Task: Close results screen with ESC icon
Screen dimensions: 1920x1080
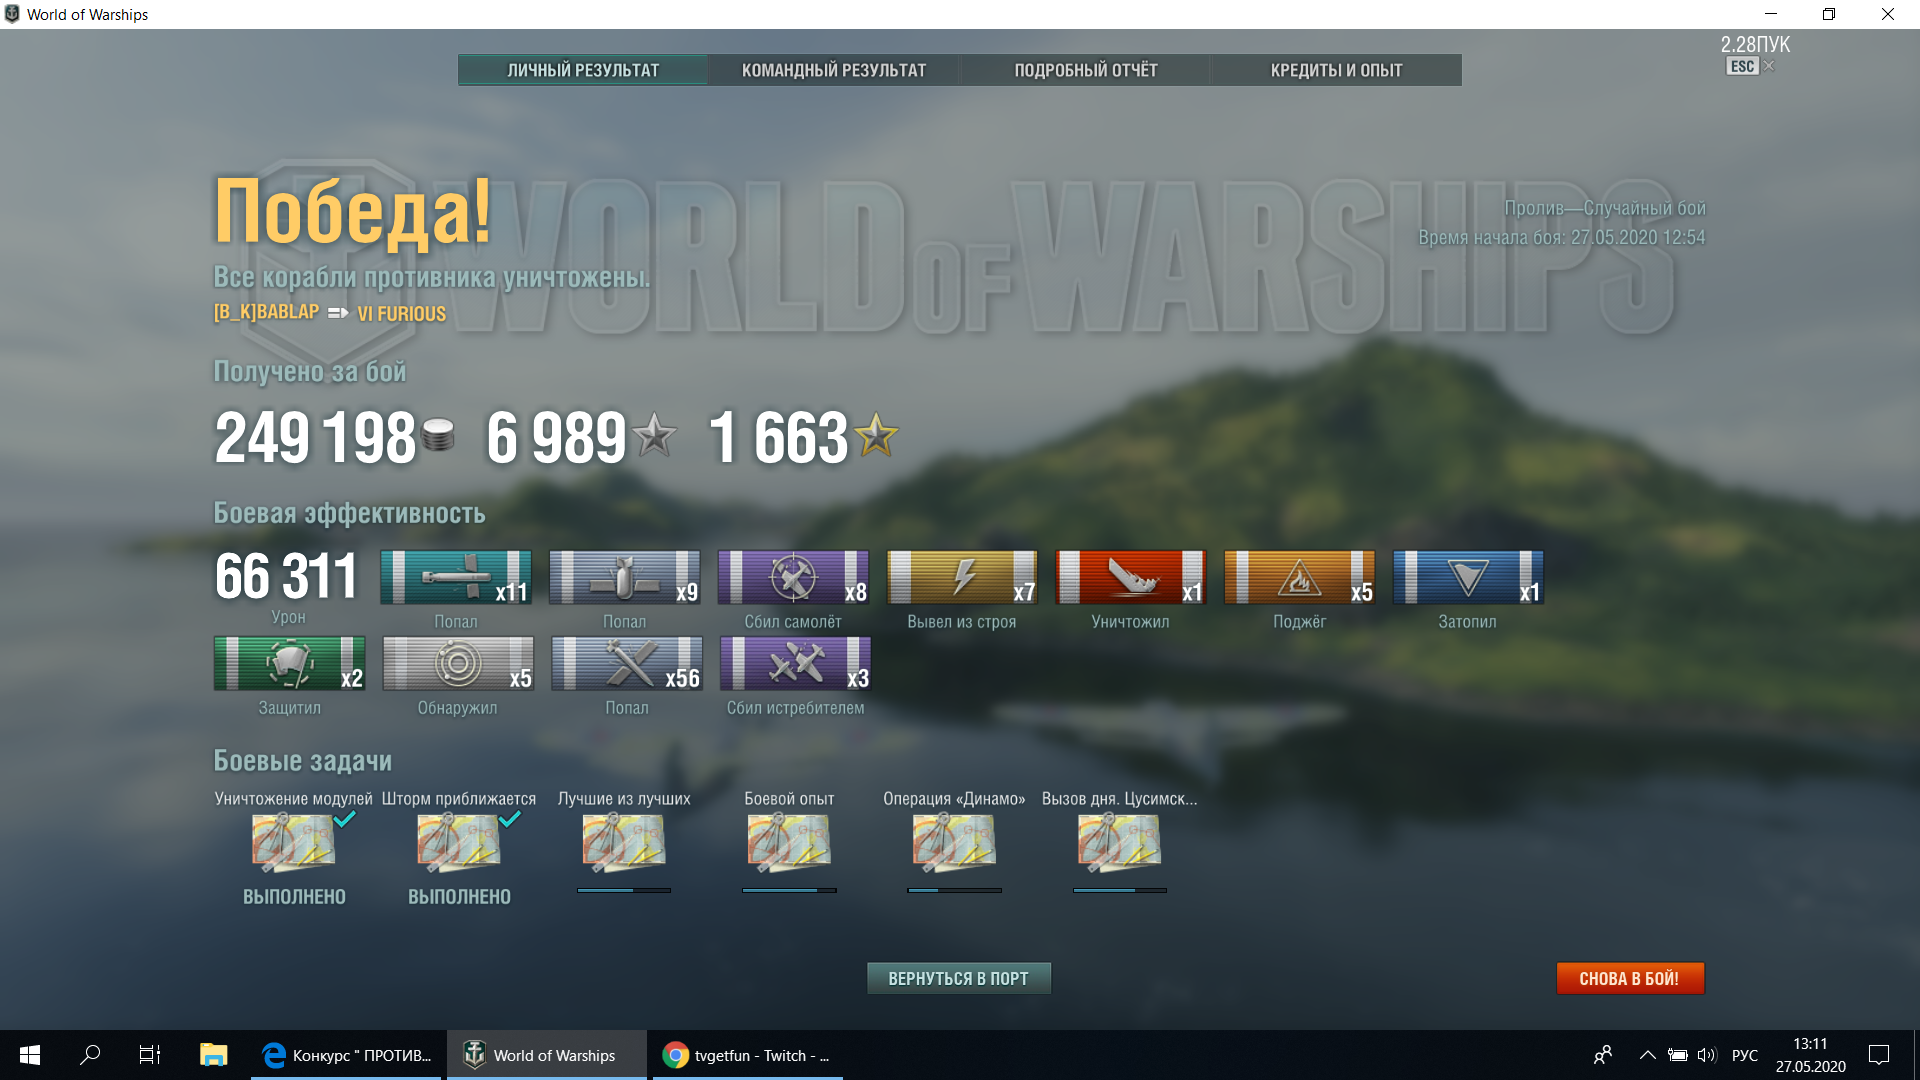Action: (x=1743, y=66)
